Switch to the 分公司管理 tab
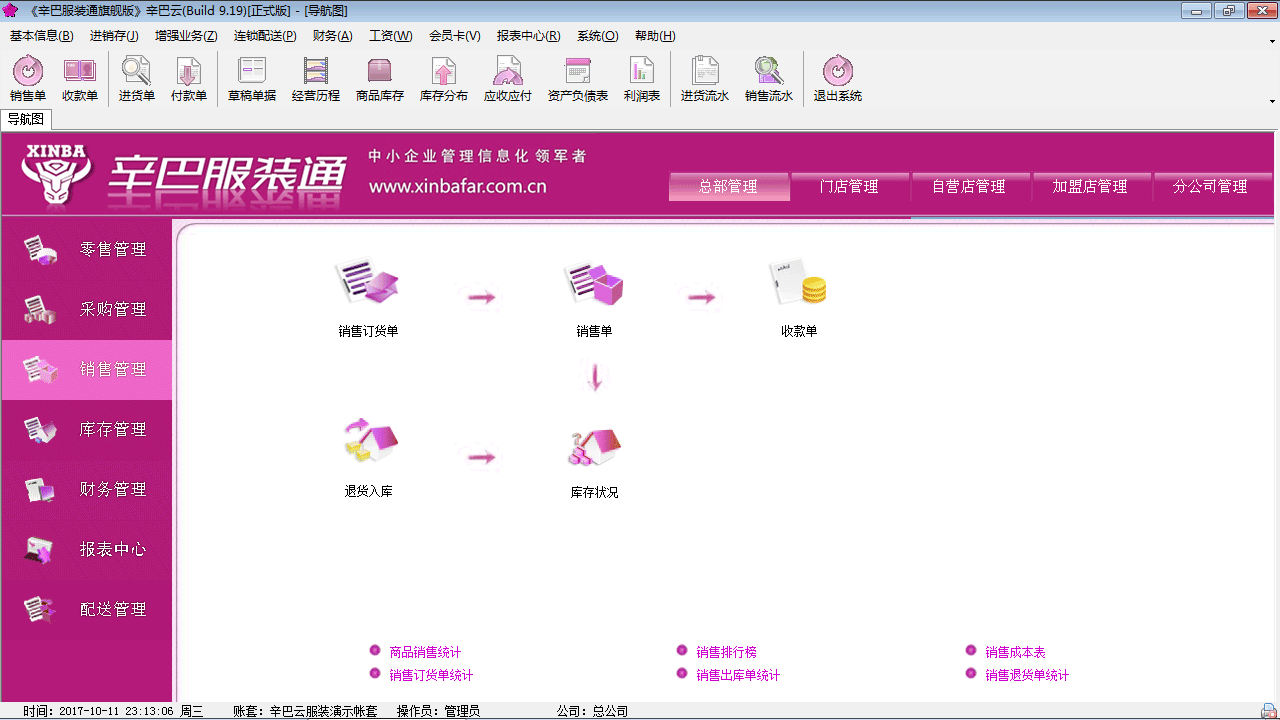This screenshot has width=1280, height=720. pos(1211,186)
